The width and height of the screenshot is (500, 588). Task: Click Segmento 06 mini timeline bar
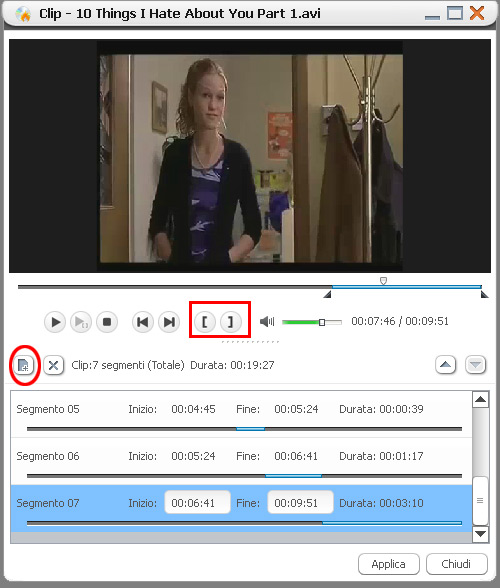click(x=244, y=476)
